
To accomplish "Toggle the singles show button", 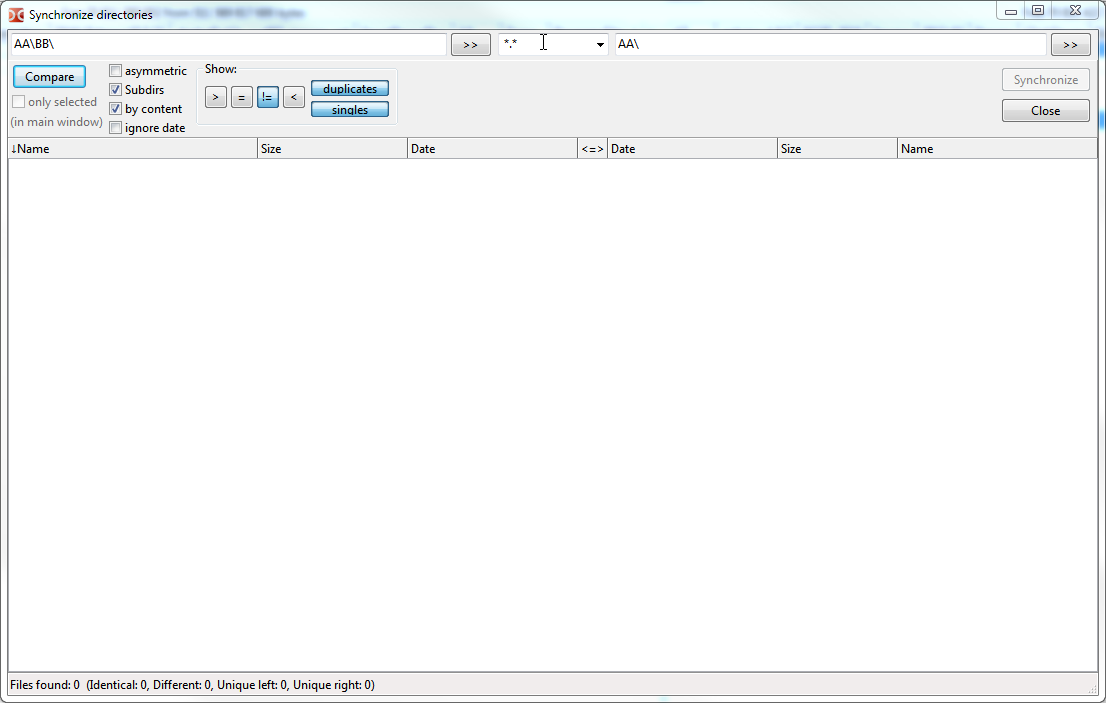I will pyautogui.click(x=350, y=110).
